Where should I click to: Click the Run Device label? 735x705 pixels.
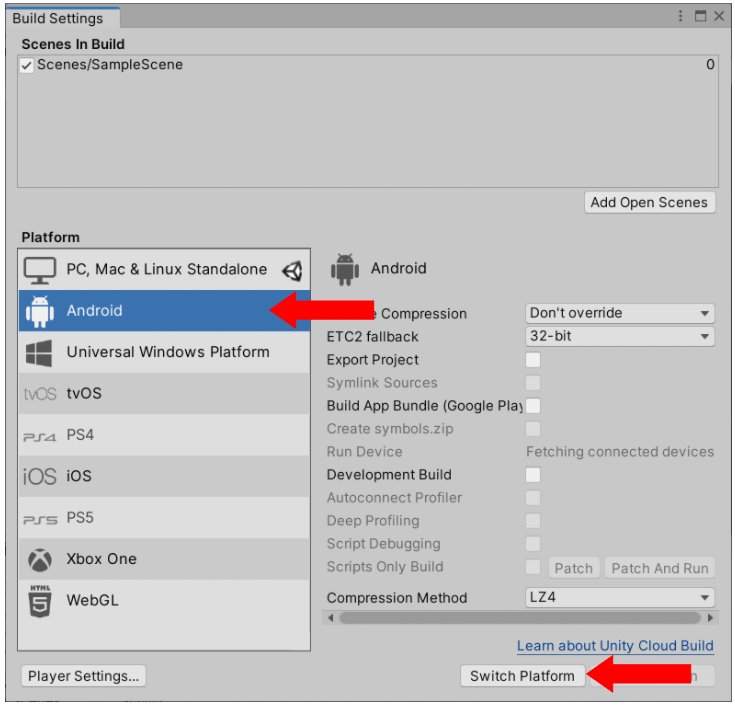[365, 452]
